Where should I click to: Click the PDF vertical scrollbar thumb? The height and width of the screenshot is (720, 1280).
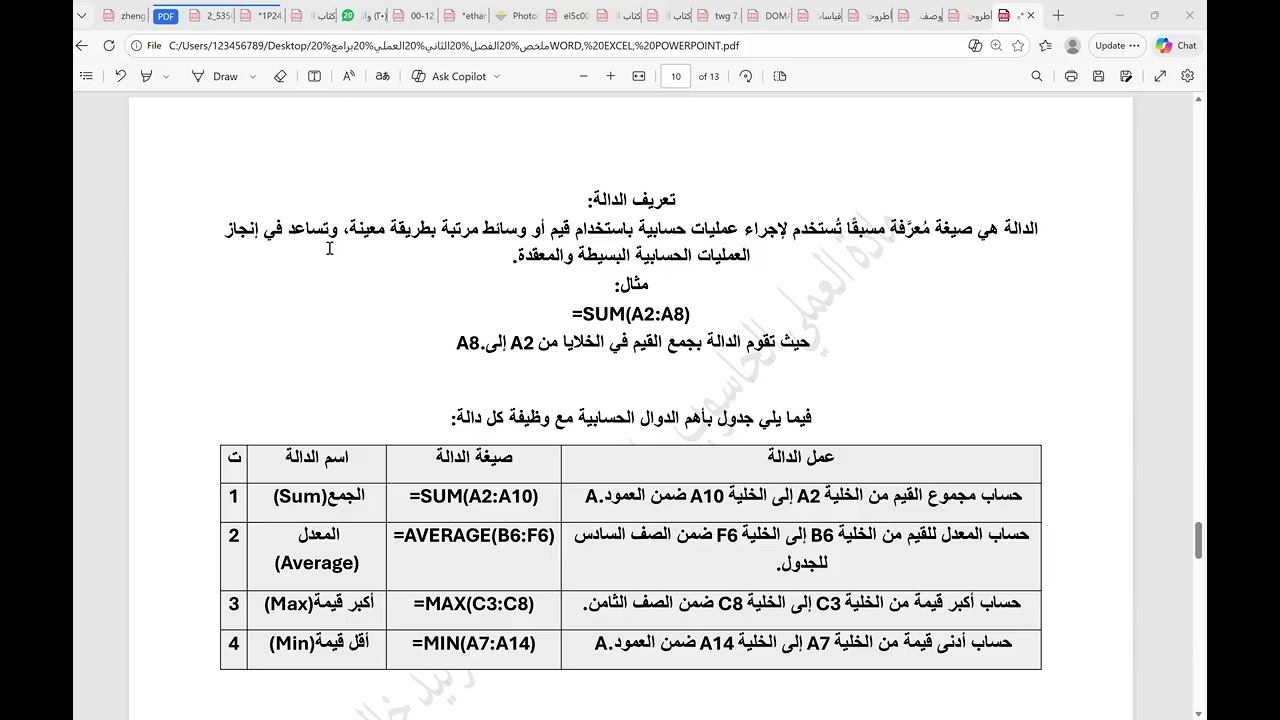click(x=1199, y=541)
